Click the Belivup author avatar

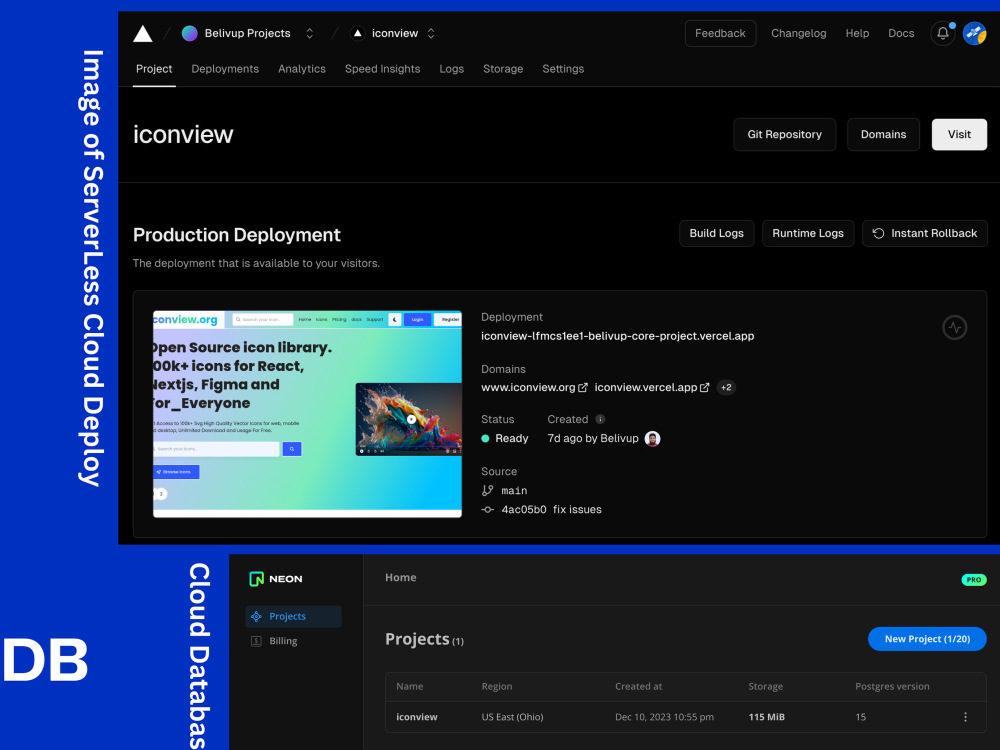[652, 439]
